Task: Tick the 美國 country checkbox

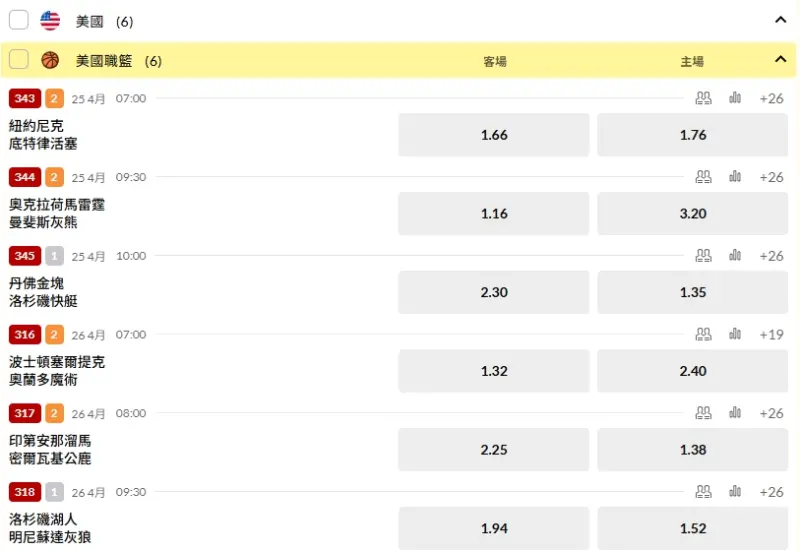Action: click(x=19, y=20)
